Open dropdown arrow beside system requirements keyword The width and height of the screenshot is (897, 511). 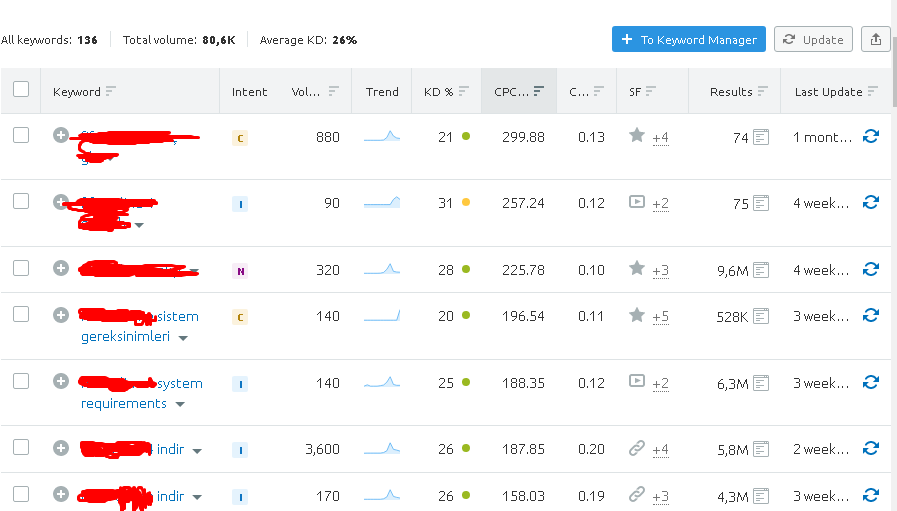click(180, 405)
